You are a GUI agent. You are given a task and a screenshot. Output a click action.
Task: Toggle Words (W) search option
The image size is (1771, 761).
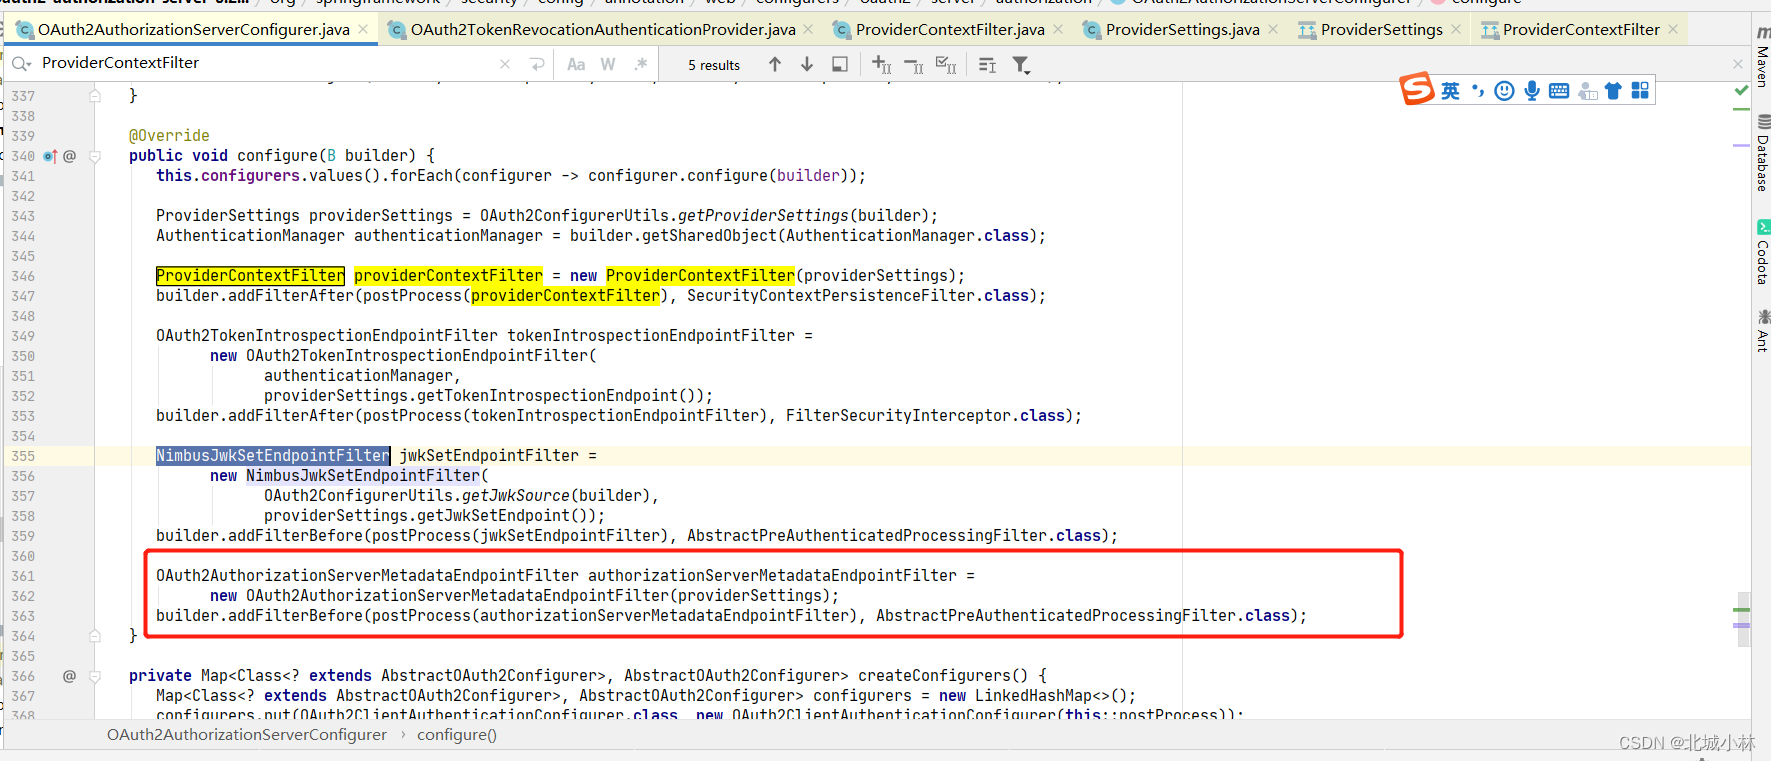(x=608, y=64)
